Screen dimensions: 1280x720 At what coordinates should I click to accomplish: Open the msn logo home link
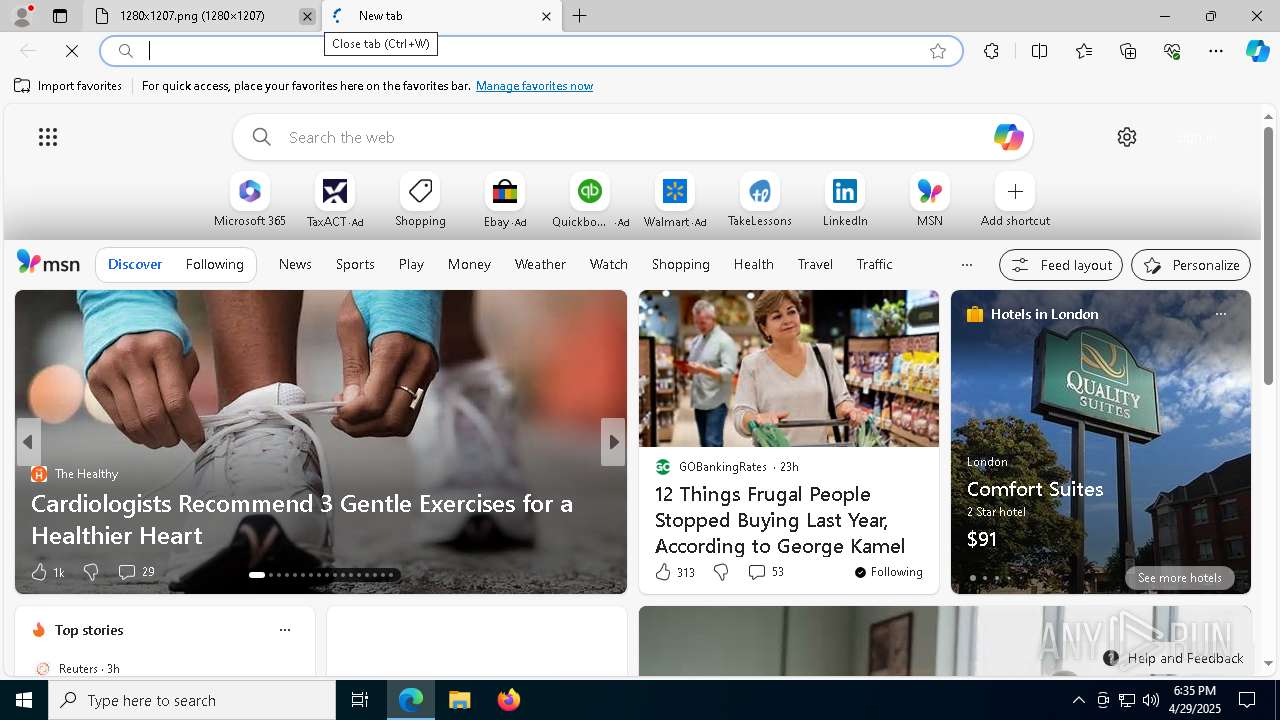48,262
